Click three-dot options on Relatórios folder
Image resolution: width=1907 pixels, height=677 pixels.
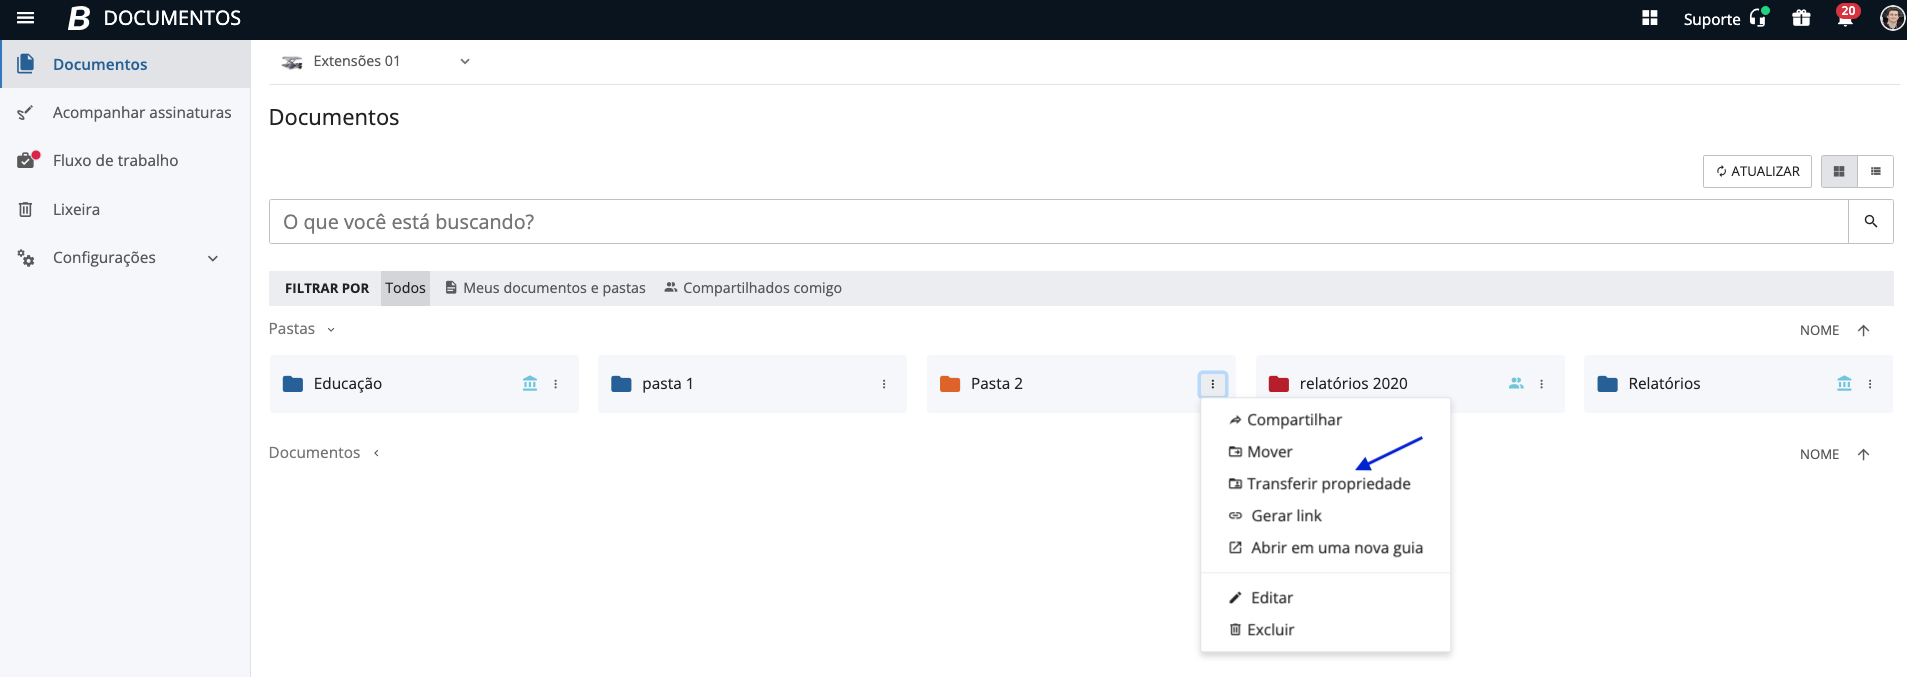(x=1870, y=384)
